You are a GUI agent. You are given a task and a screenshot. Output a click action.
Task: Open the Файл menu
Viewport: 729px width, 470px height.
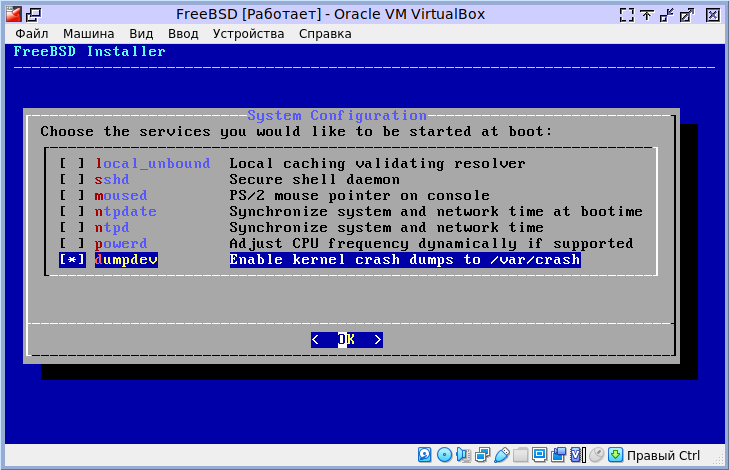tap(32, 34)
